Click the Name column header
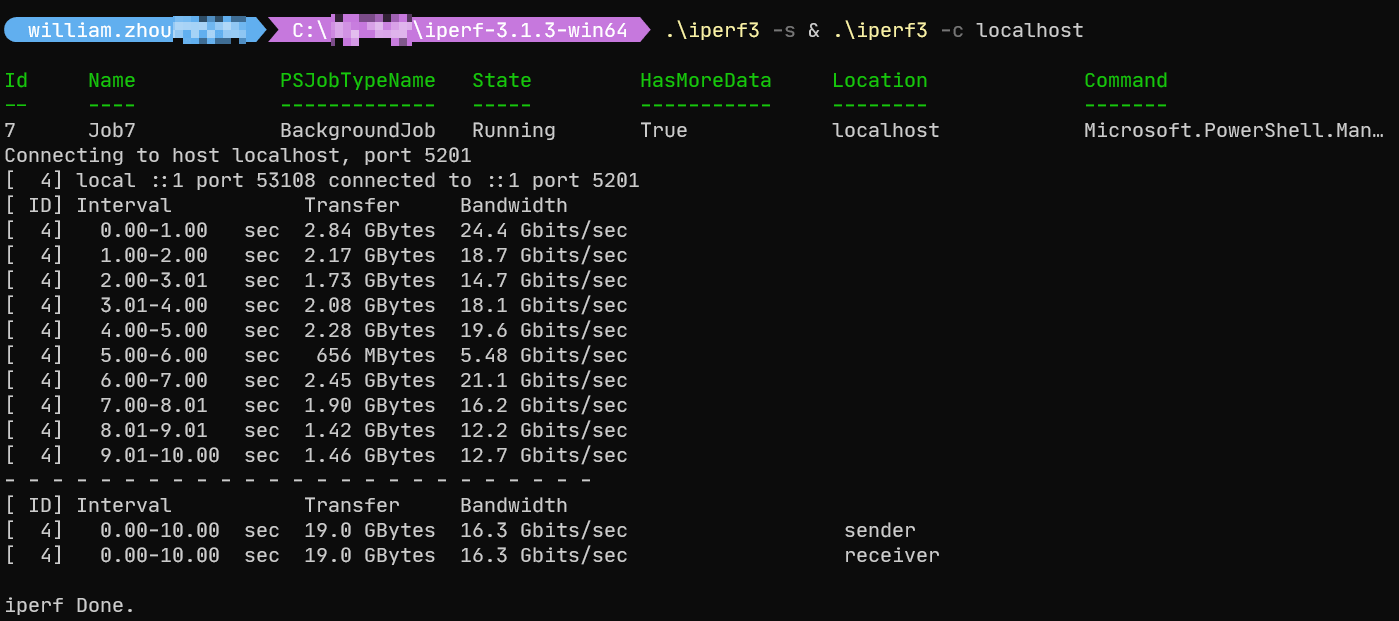The height and width of the screenshot is (621, 1399). coord(111,80)
